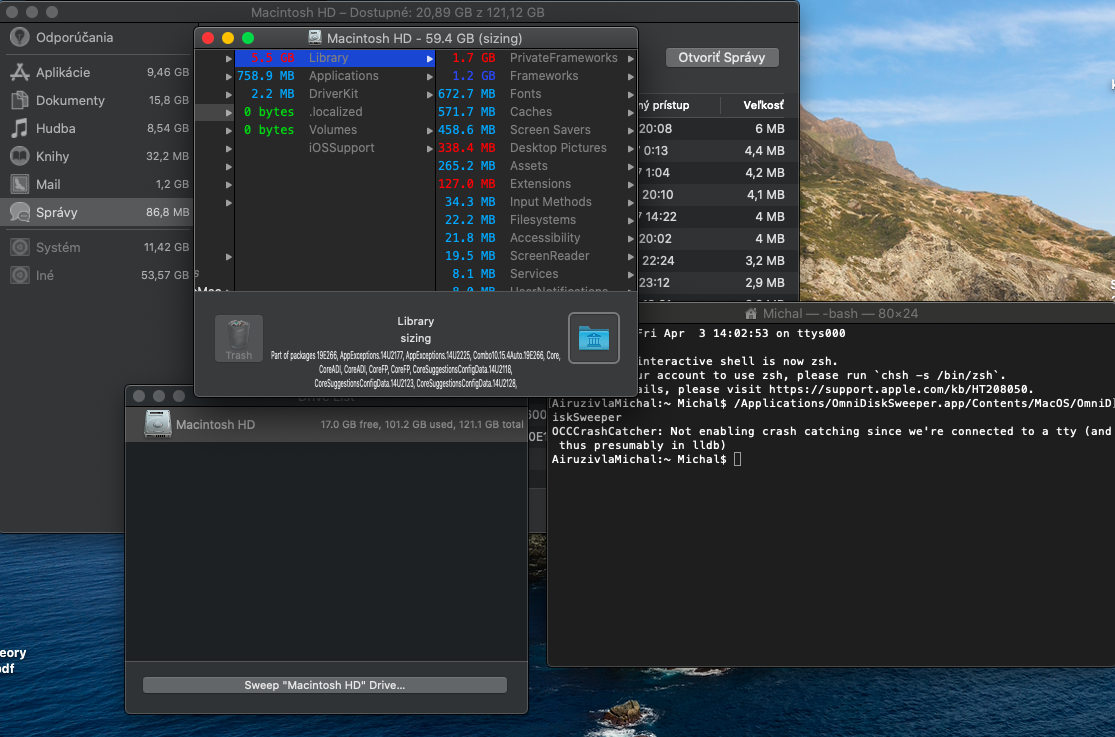
Task: Select the Aplikácie icon in the storage sidebar
Action: [19, 72]
